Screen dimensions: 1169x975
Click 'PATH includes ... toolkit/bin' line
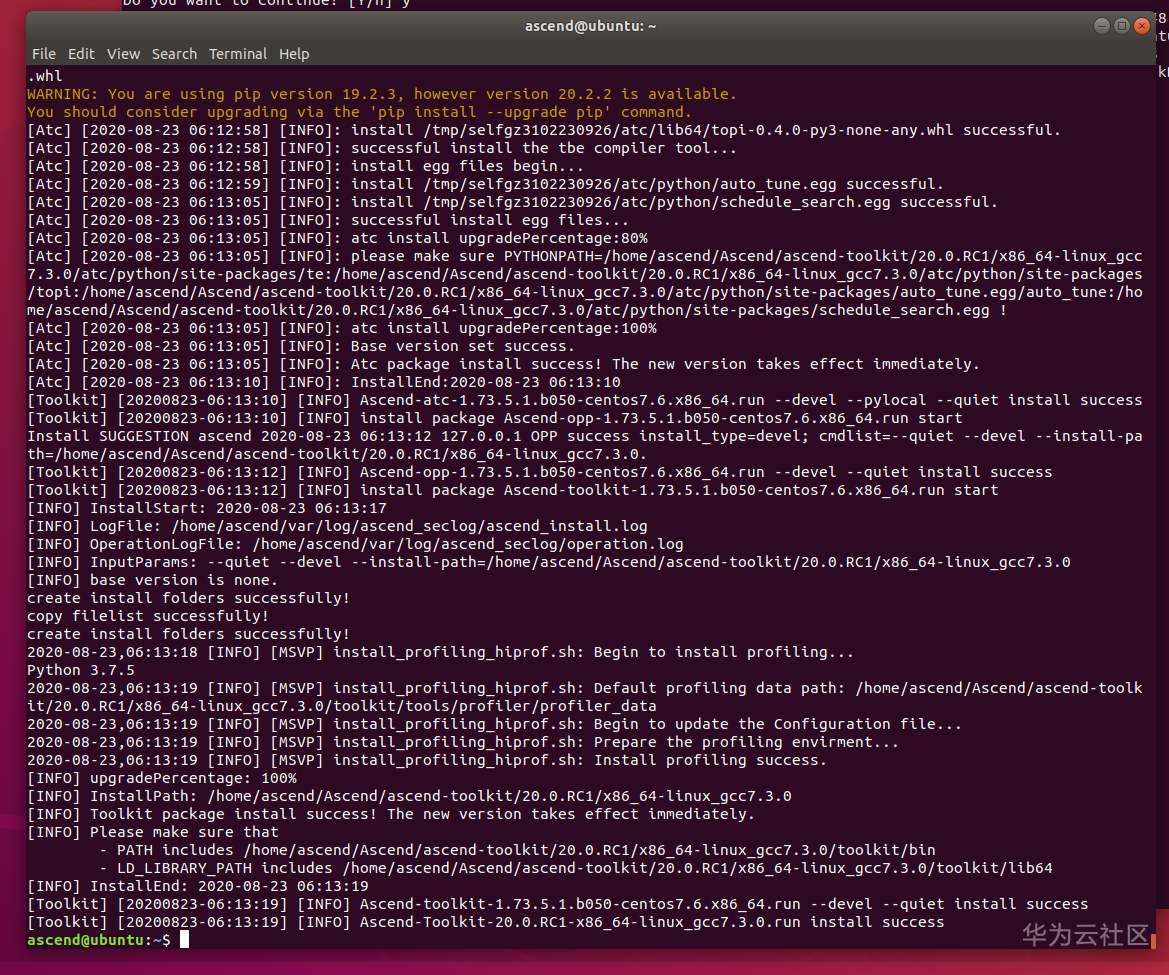click(517, 850)
